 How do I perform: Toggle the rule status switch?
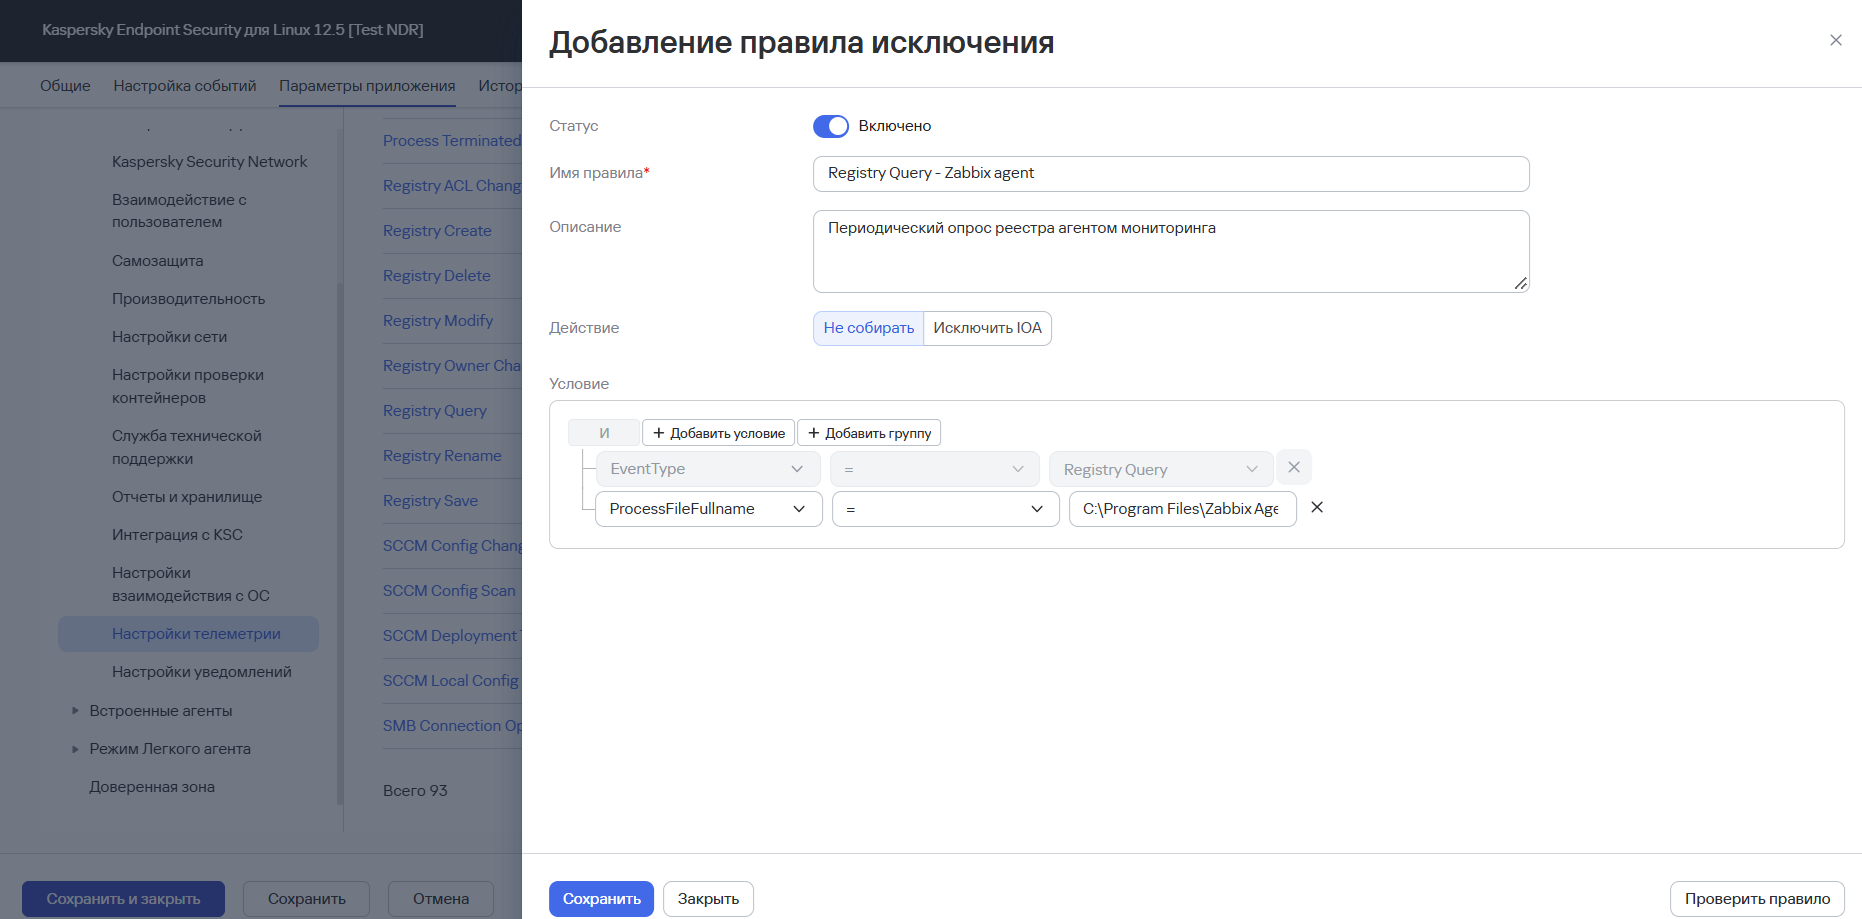tap(830, 126)
